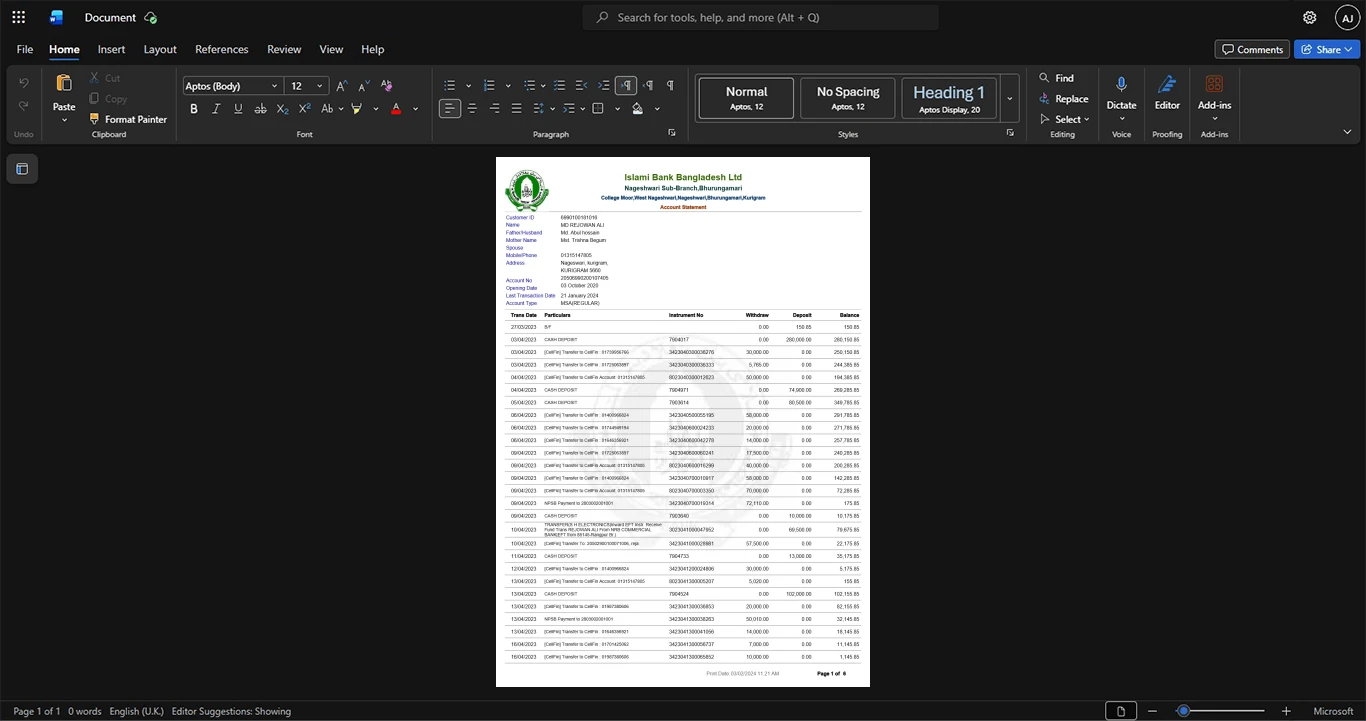Apply the Heading 1 style
This screenshot has height=721, width=1366.
(x=949, y=98)
